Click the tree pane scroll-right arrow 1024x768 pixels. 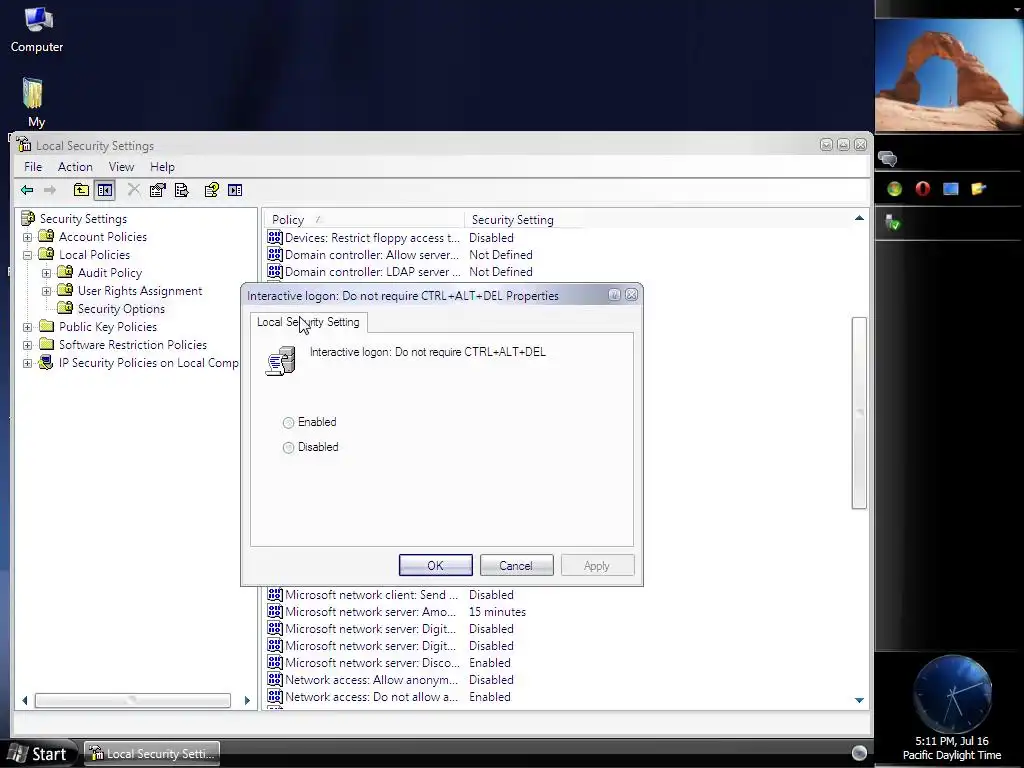point(247,700)
